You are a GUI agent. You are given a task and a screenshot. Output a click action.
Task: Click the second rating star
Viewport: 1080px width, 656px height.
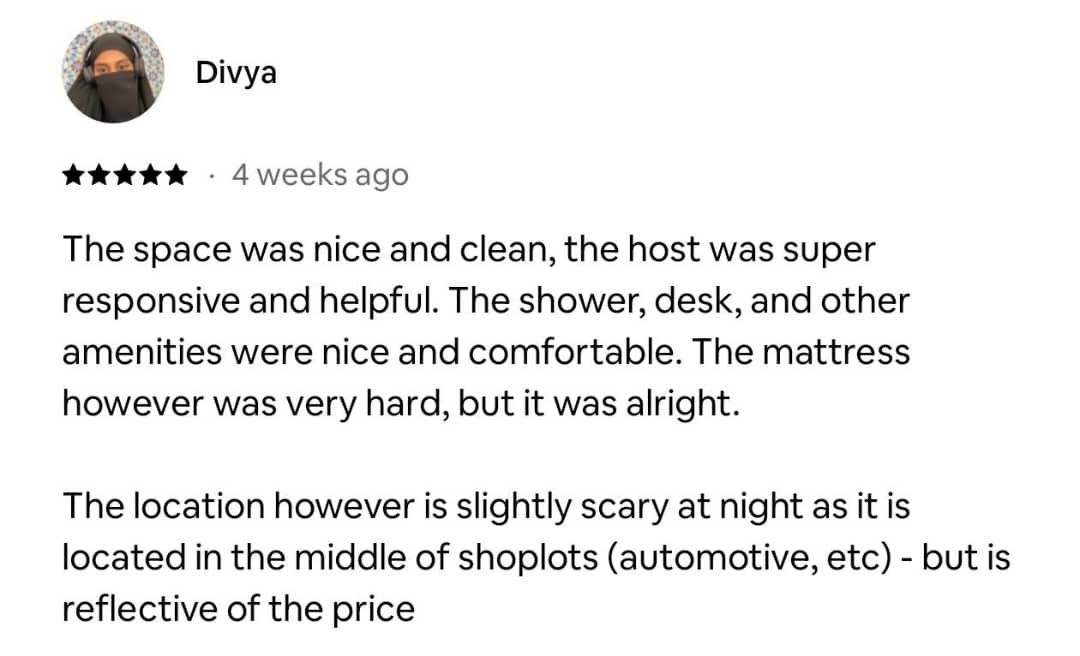[x=99, y=177]
